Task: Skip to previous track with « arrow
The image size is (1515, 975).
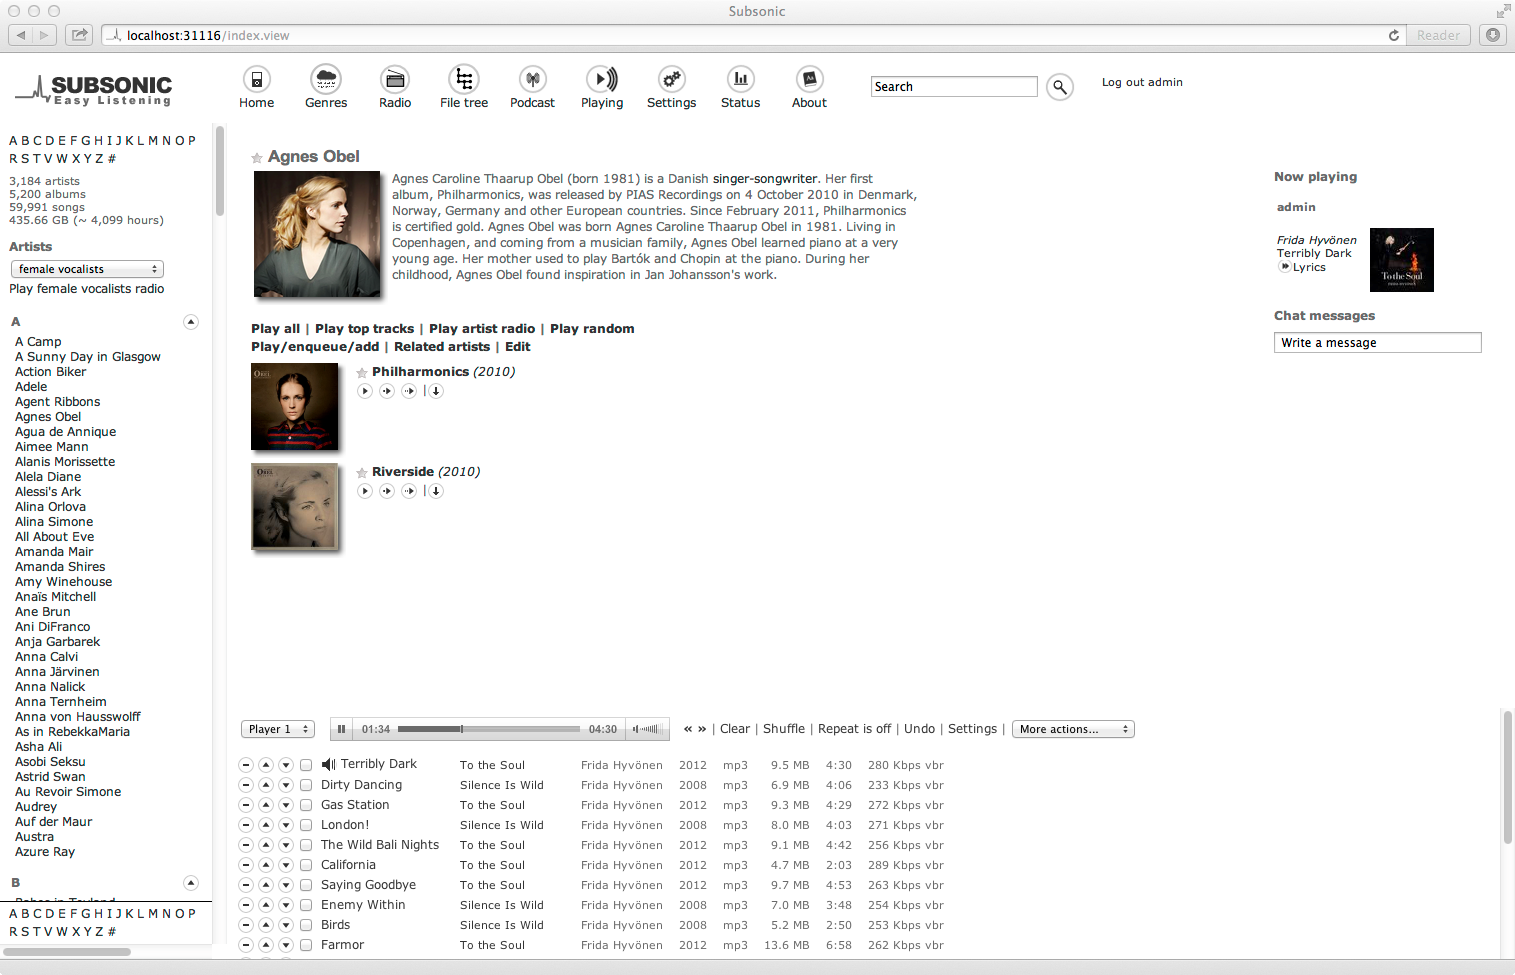Action: point(688,729)
